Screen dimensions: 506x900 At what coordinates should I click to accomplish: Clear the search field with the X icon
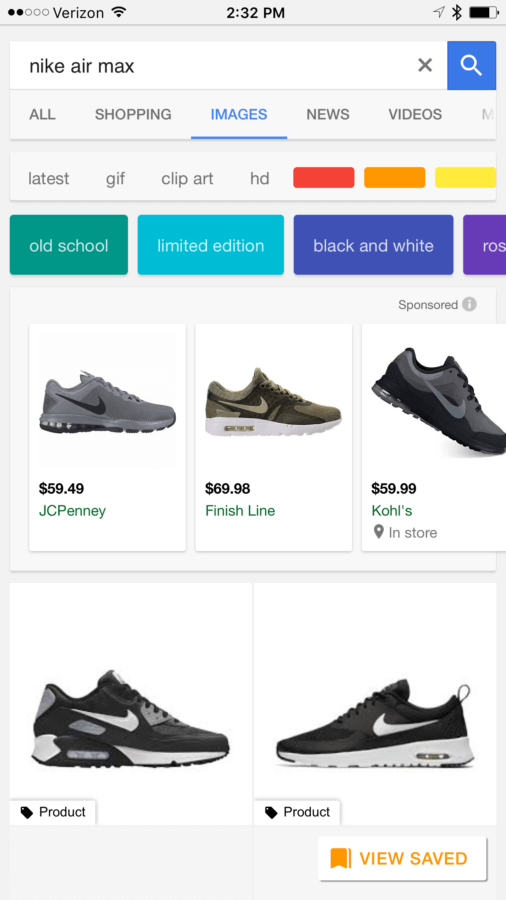425,65
